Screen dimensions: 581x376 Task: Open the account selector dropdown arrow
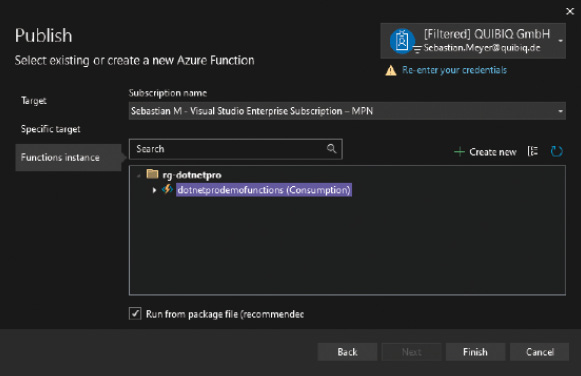tap(560, 41)
